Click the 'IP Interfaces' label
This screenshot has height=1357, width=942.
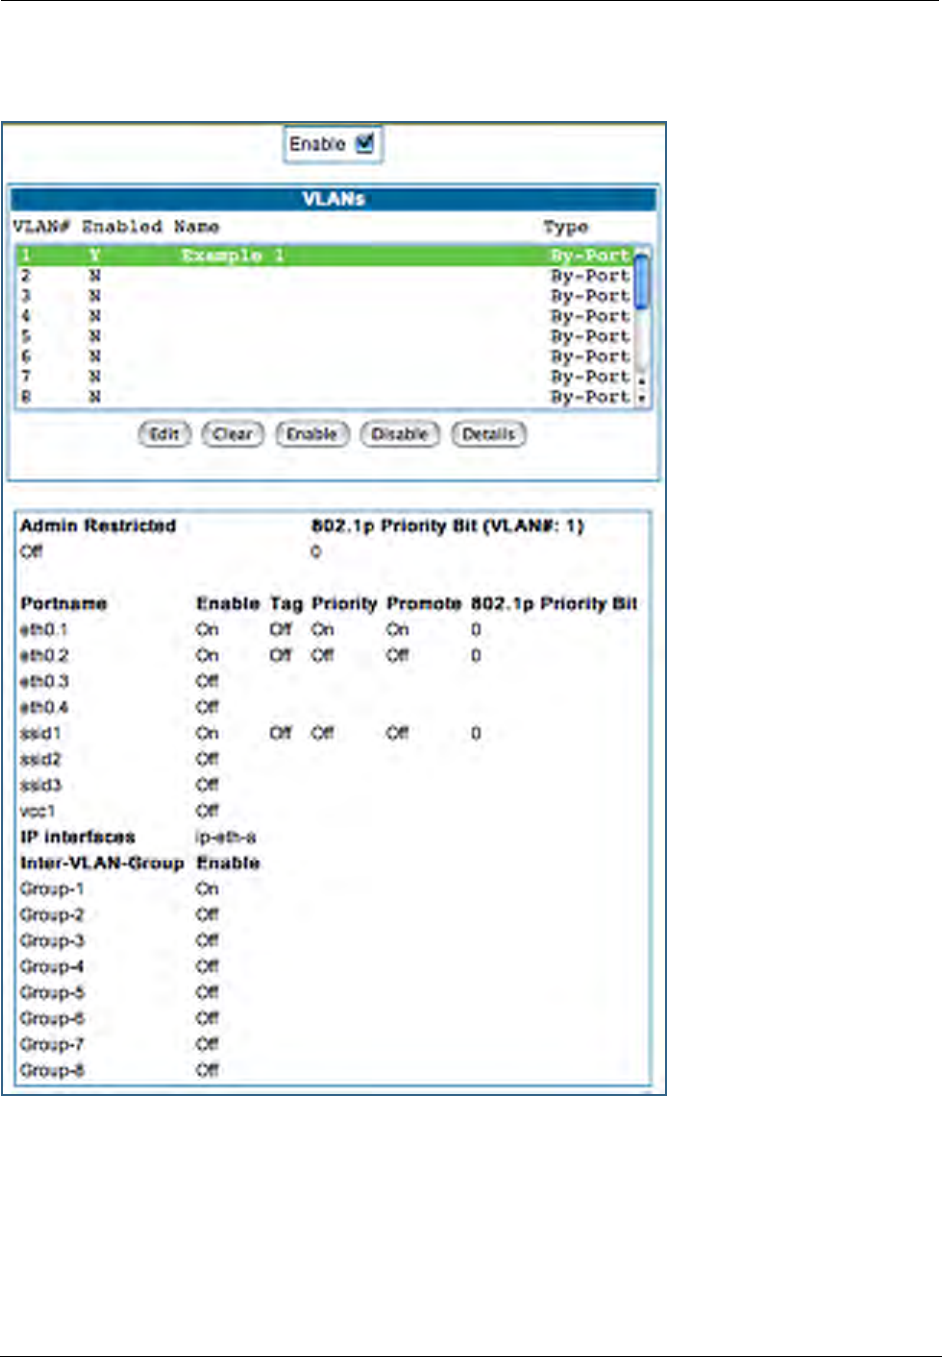point(77,837)
